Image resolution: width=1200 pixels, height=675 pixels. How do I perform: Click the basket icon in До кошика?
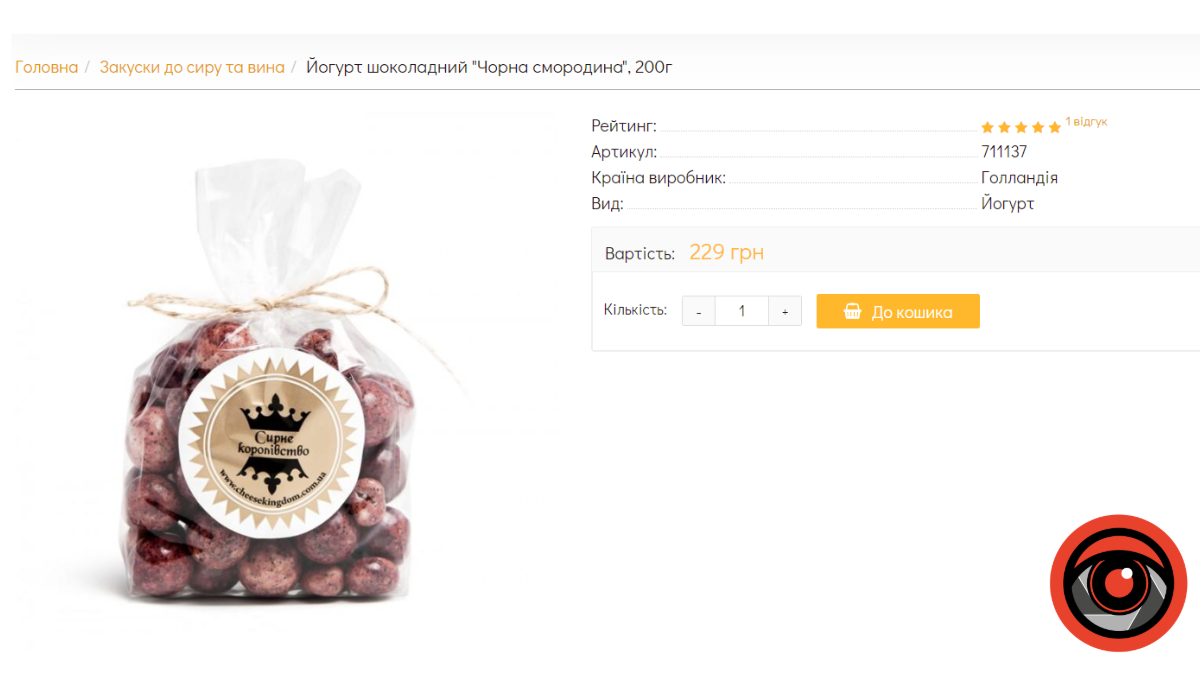tap(852, 311)
